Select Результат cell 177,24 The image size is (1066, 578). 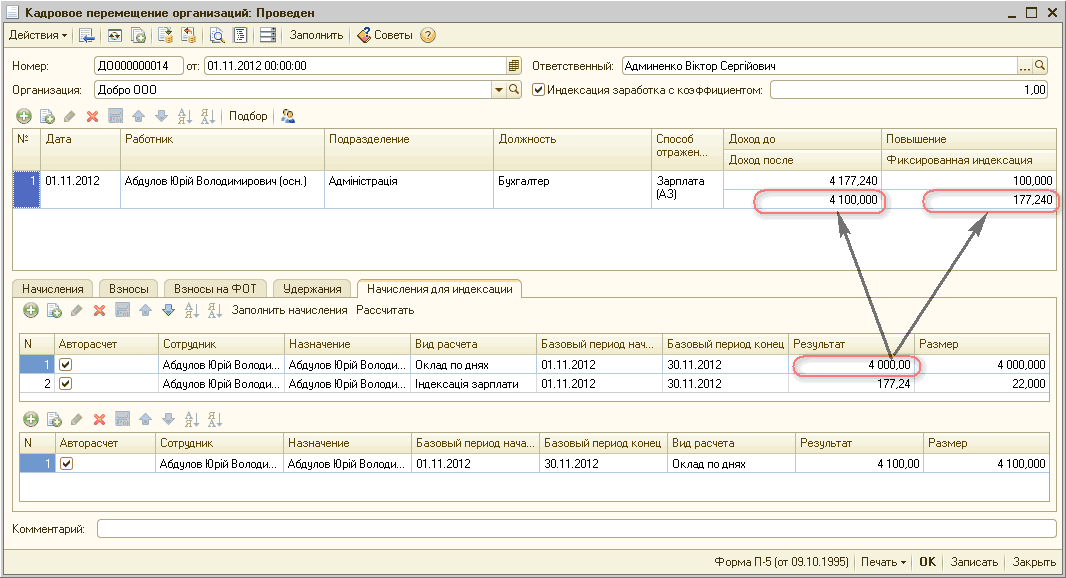coord(851,384)
